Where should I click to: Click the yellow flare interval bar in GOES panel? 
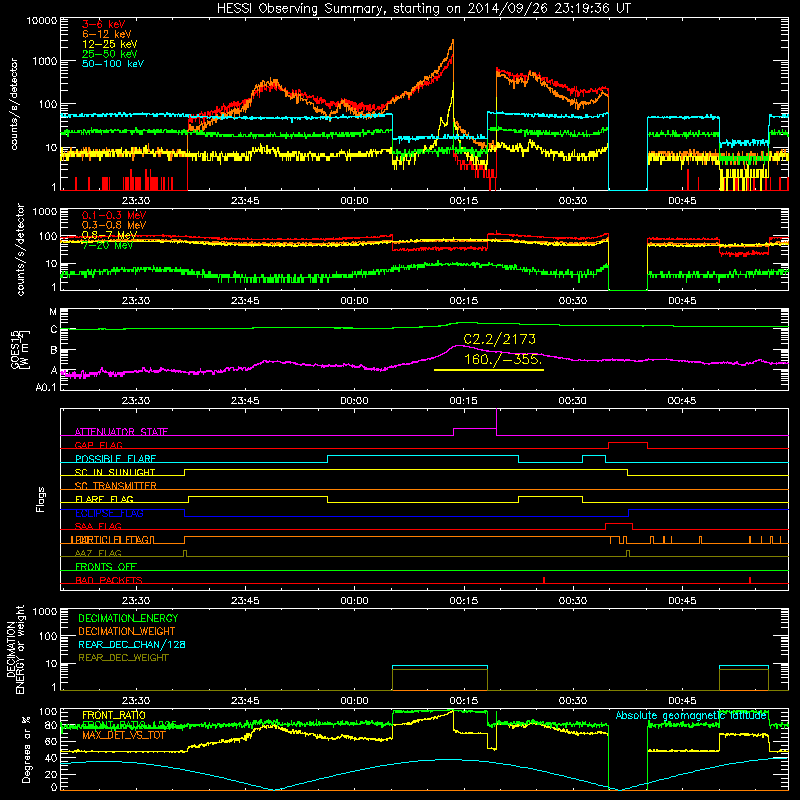[x=489, y=370]
